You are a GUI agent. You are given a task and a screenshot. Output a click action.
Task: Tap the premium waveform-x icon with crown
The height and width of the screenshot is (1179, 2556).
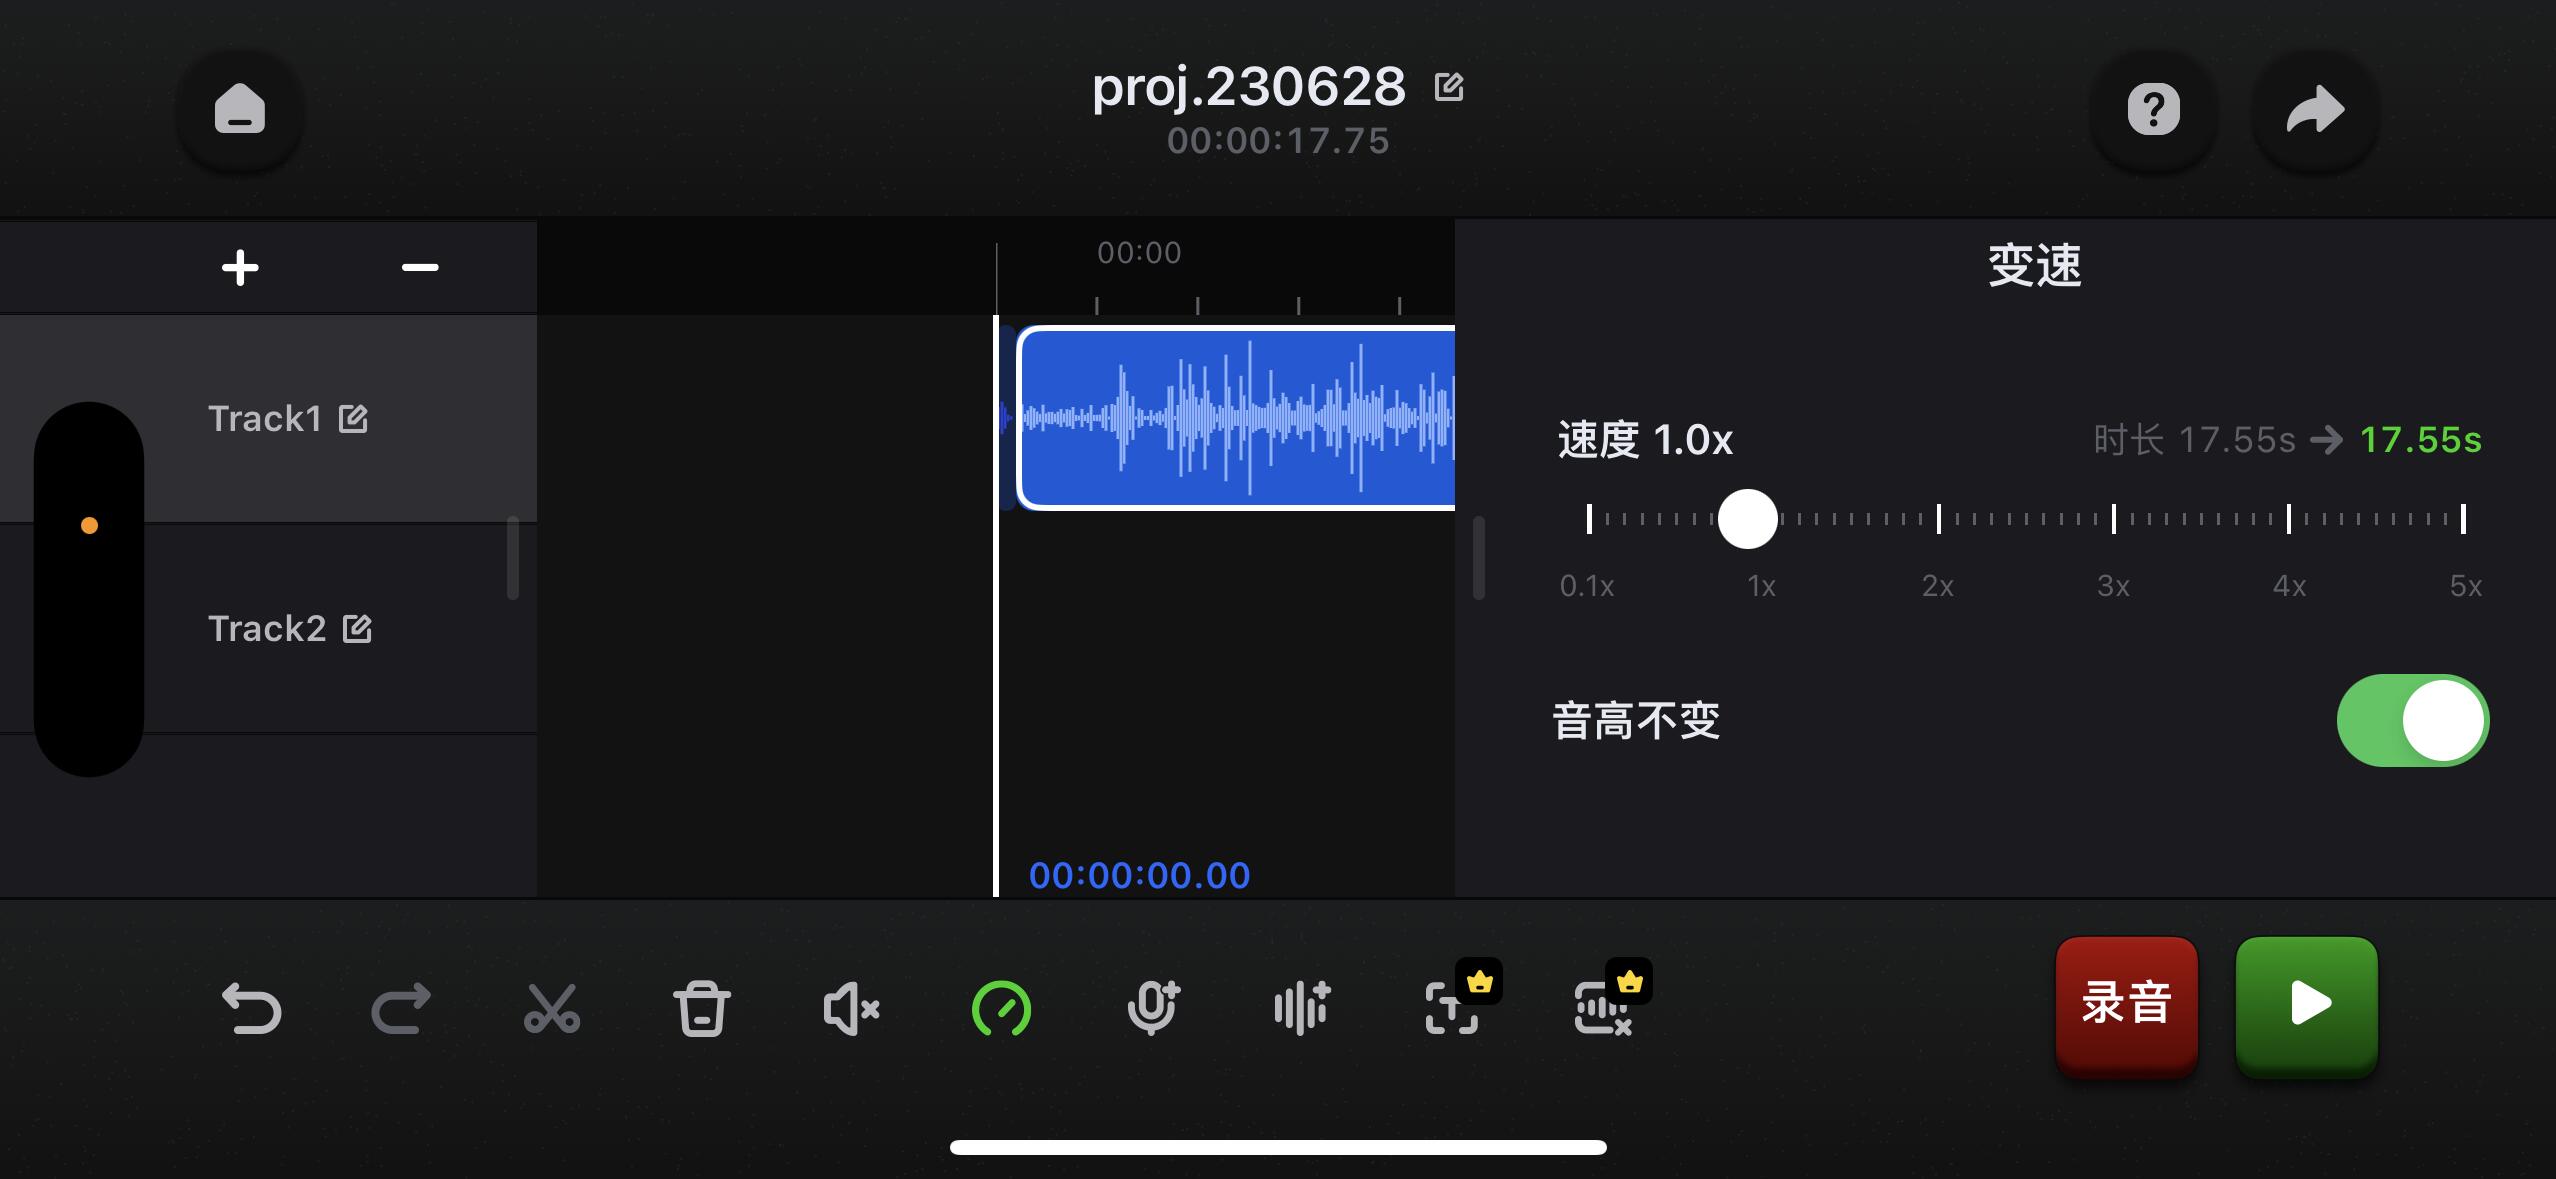coord(1602,1008)
